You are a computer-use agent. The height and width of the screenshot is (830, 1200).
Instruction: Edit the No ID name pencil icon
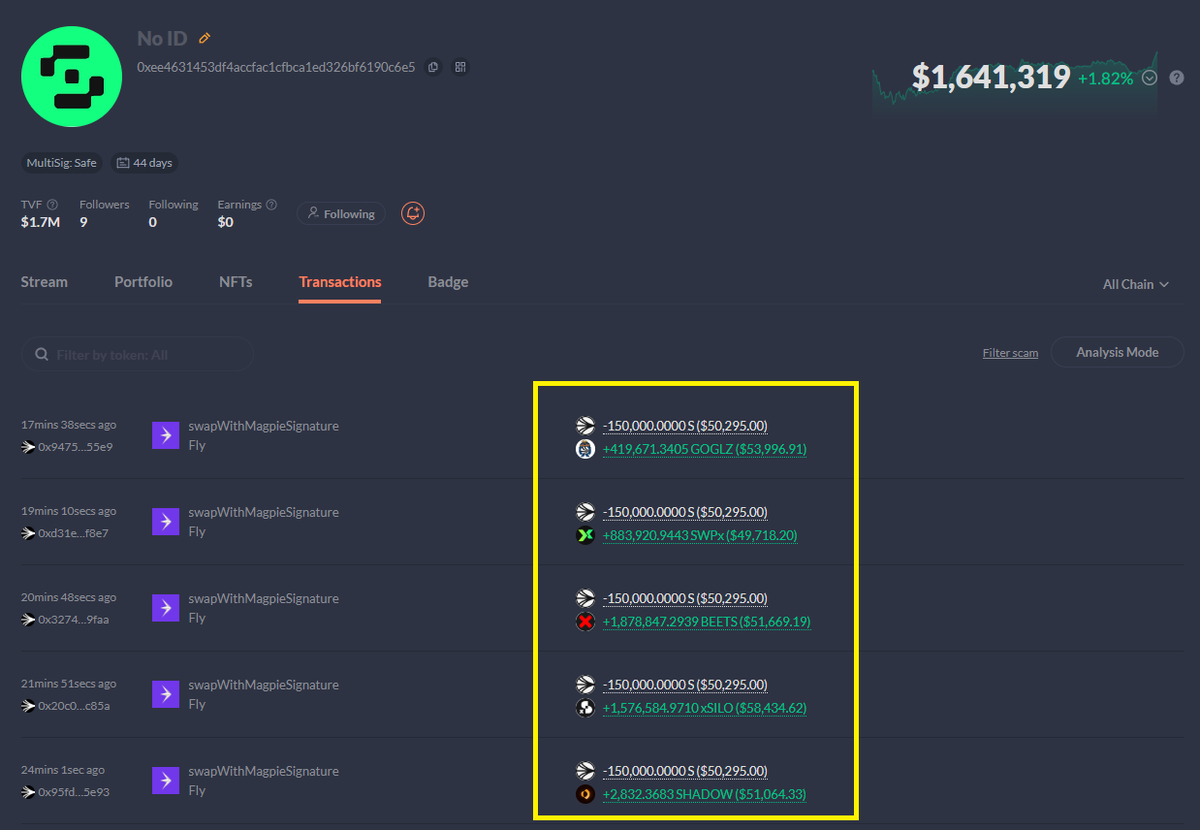[x=205, y=38]
